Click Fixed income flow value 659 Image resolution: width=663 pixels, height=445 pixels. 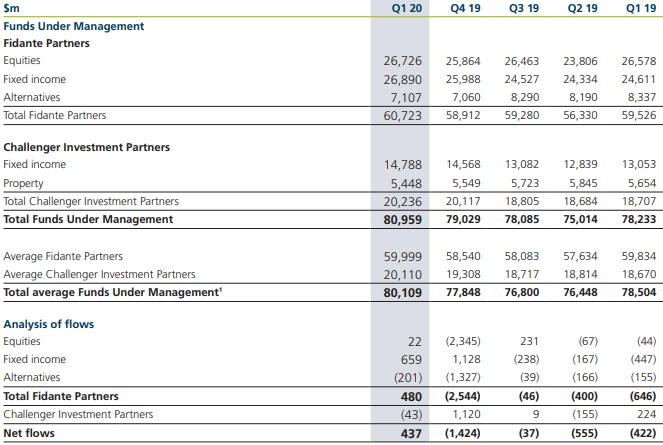click(x=411, y=360)
